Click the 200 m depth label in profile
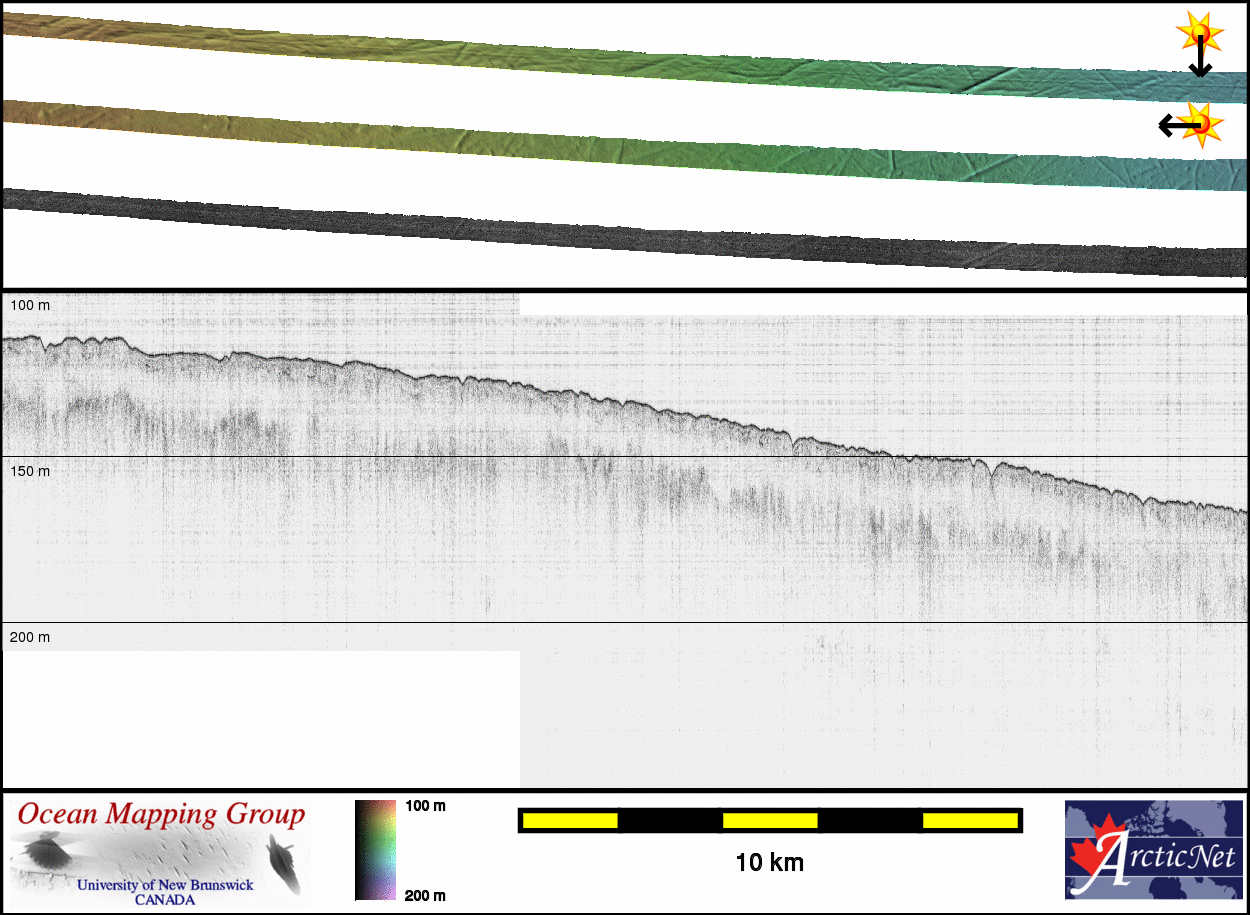Image resolution: width=1250 pixels, height=915 pixels. pyautogui.click(x=30, y=637)
